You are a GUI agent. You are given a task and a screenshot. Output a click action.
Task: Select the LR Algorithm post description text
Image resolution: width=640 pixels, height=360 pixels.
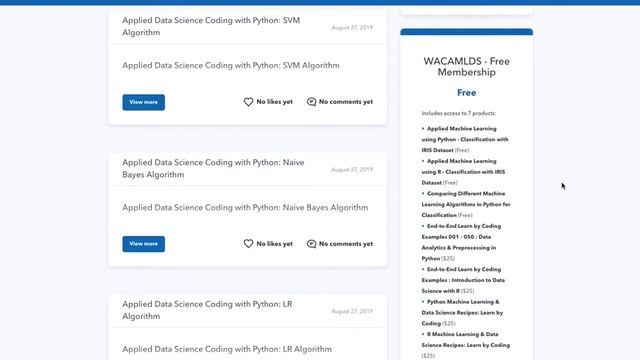coord(227,349)
